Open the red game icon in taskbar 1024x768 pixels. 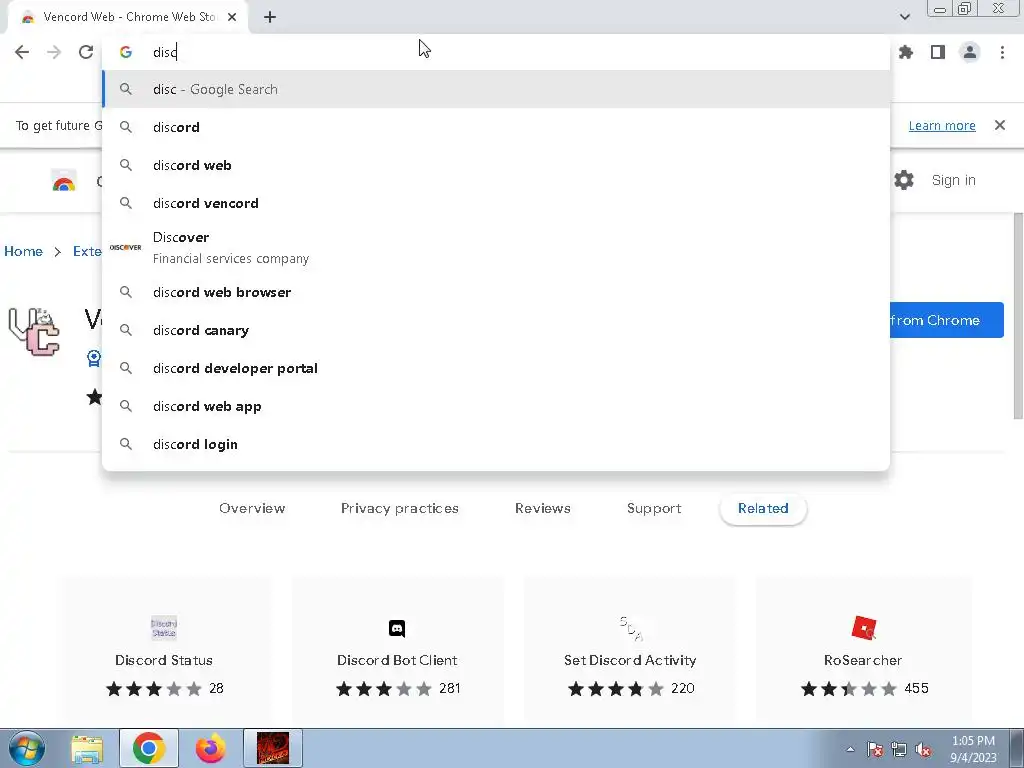click(x=273, y=748)
